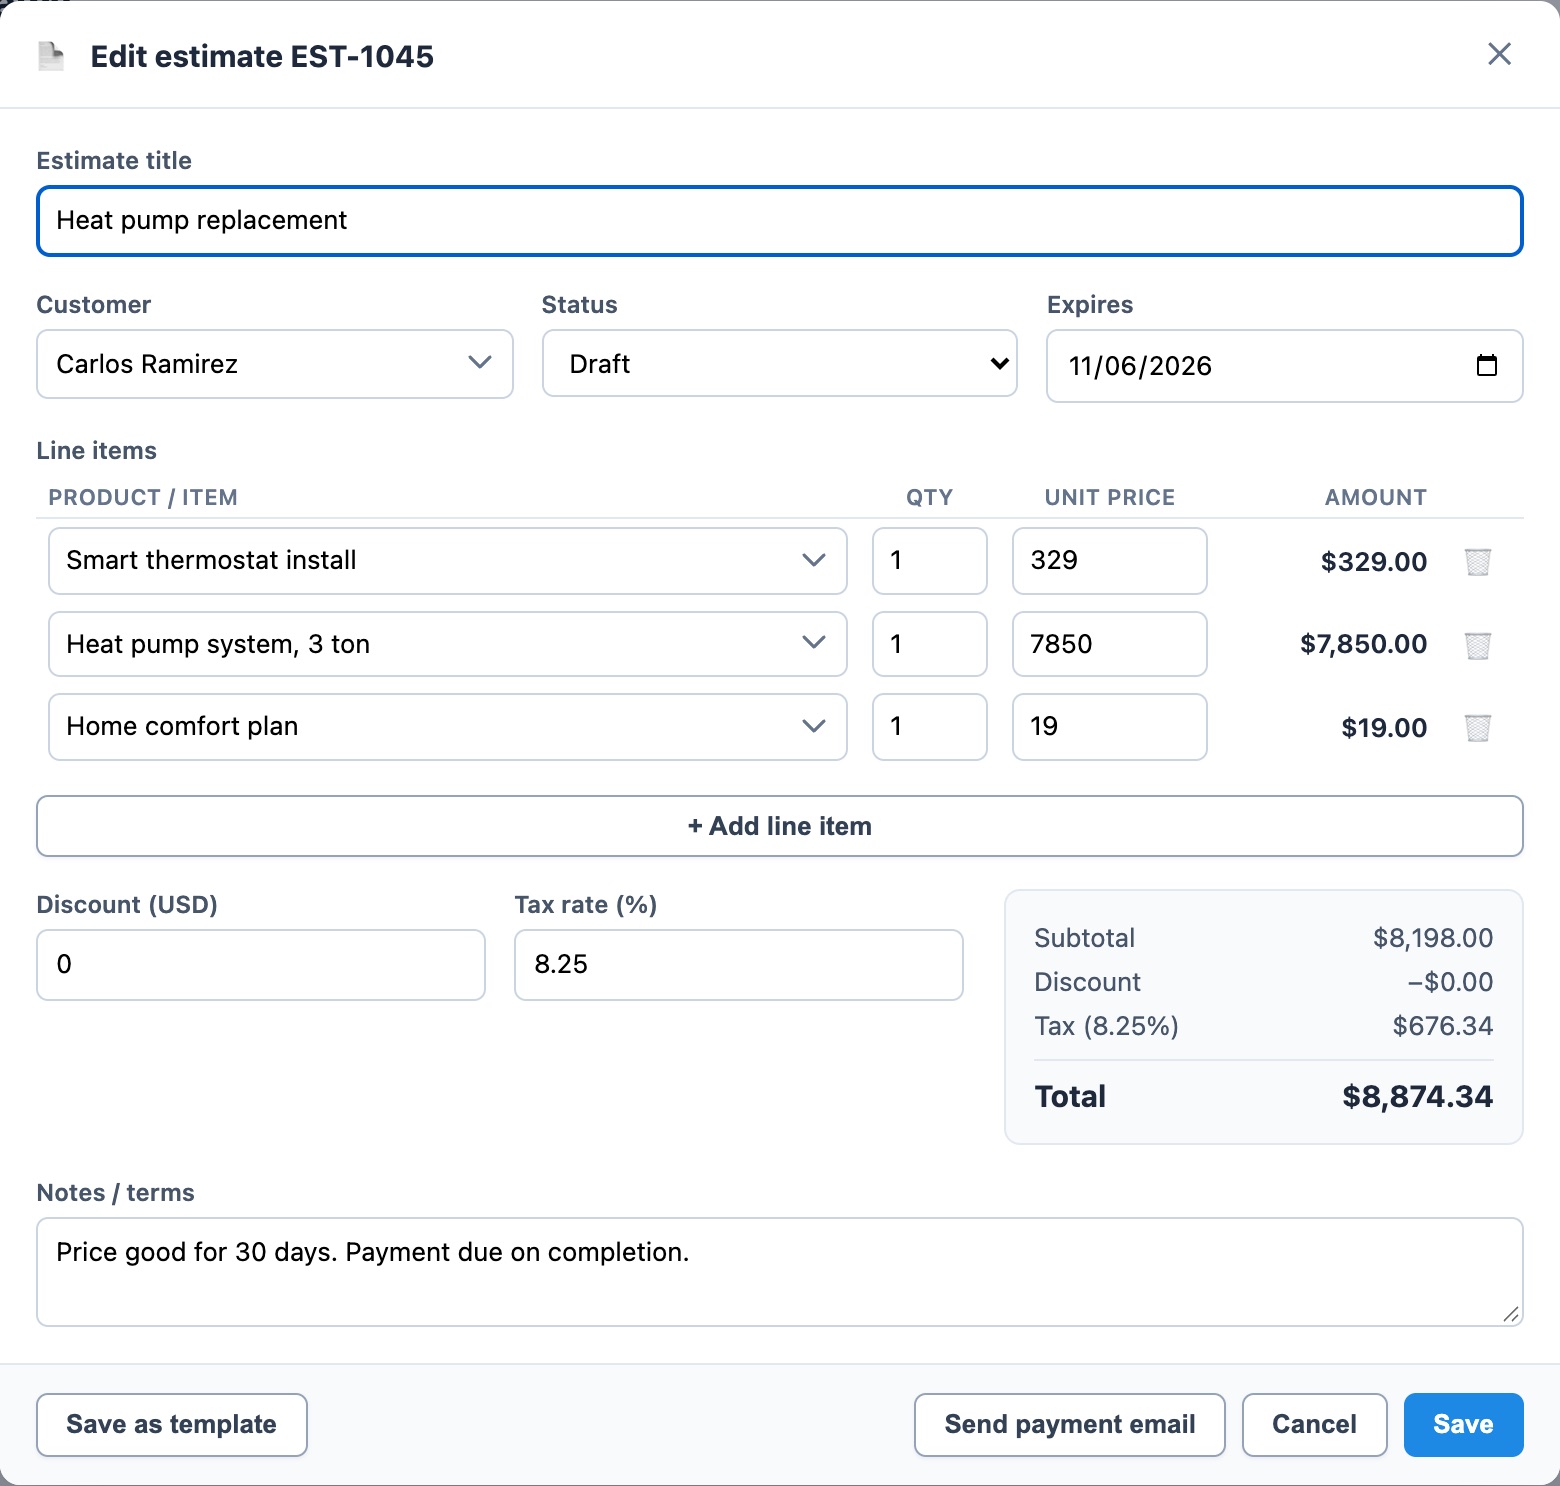This screenshot has height=1486, width=1560.
Task: Delete the Smart thermostat install line item
Action: point(1478,562)
